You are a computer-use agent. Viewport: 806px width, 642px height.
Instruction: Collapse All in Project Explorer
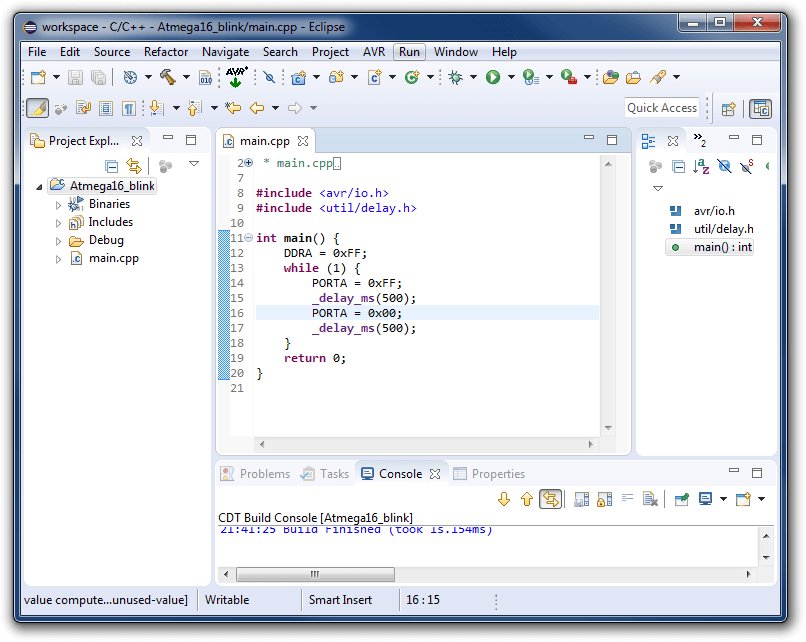point(112,166)
